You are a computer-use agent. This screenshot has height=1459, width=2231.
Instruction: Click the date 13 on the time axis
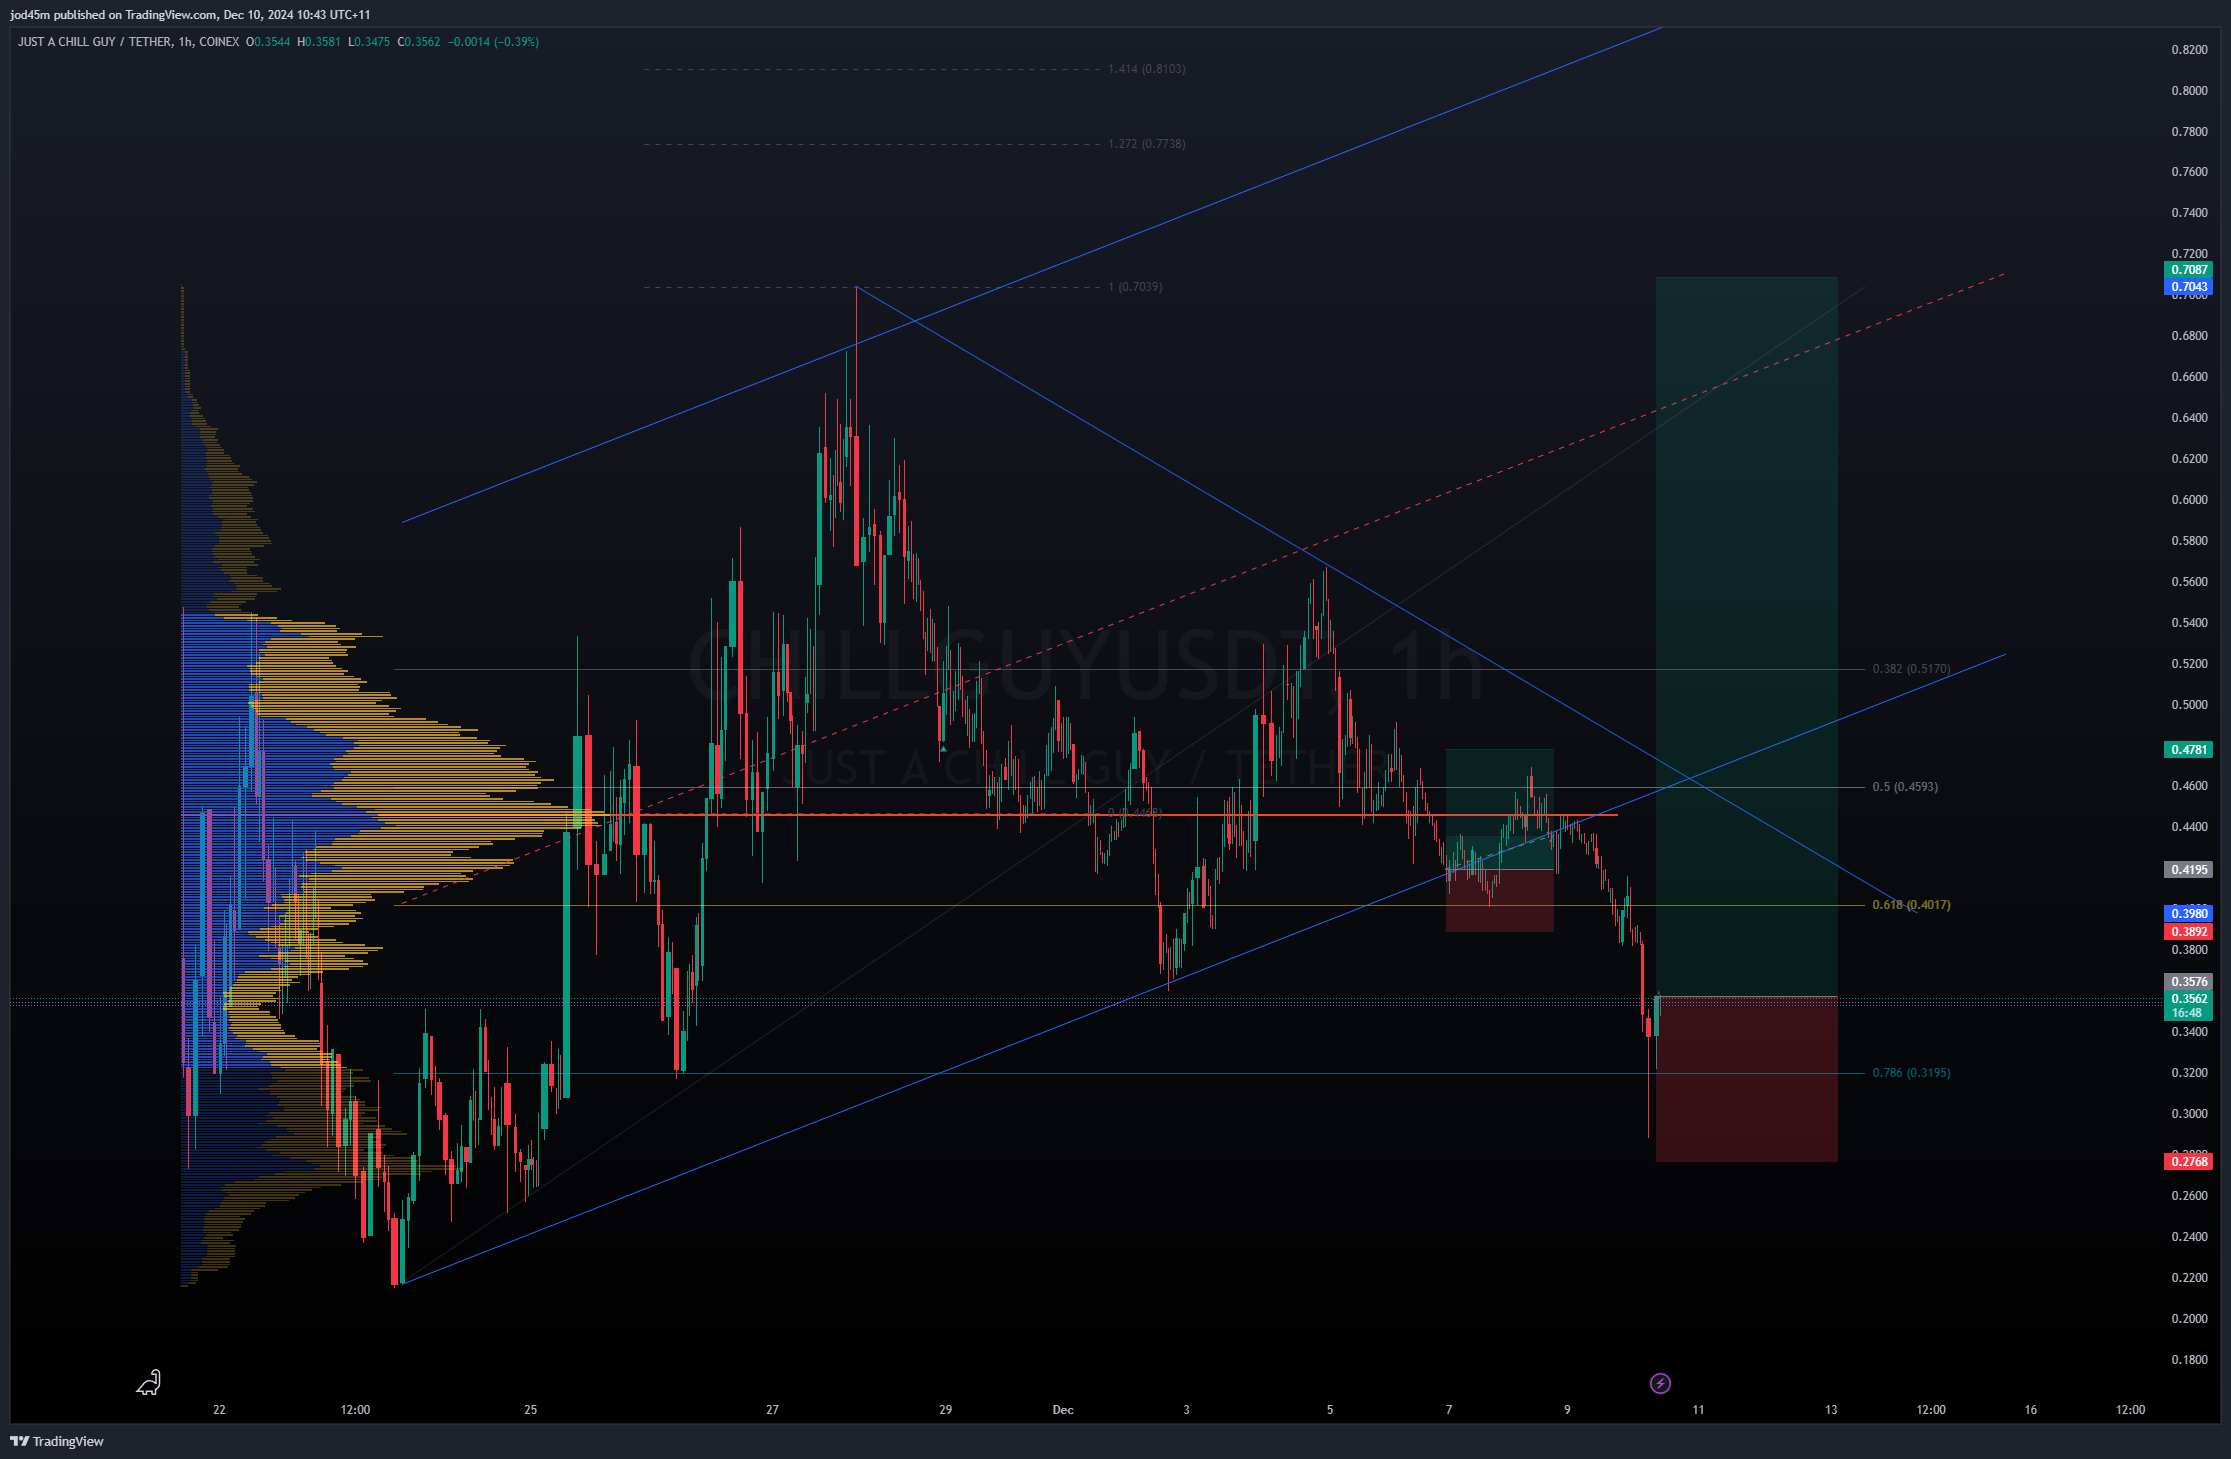(x=1831, y=1410)
